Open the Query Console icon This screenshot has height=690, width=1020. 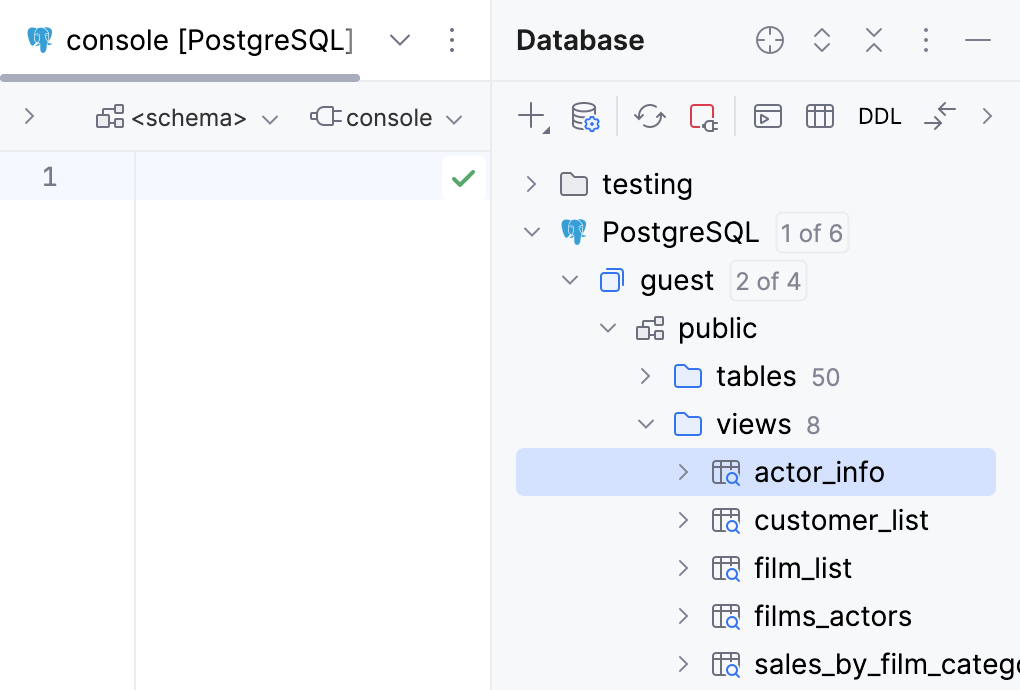click(x=768, y=116)
